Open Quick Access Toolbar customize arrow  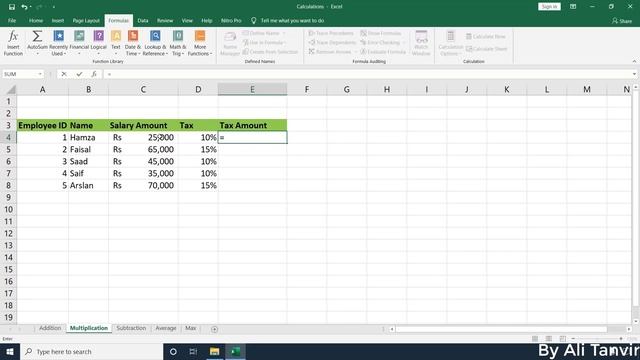(53, 7)
